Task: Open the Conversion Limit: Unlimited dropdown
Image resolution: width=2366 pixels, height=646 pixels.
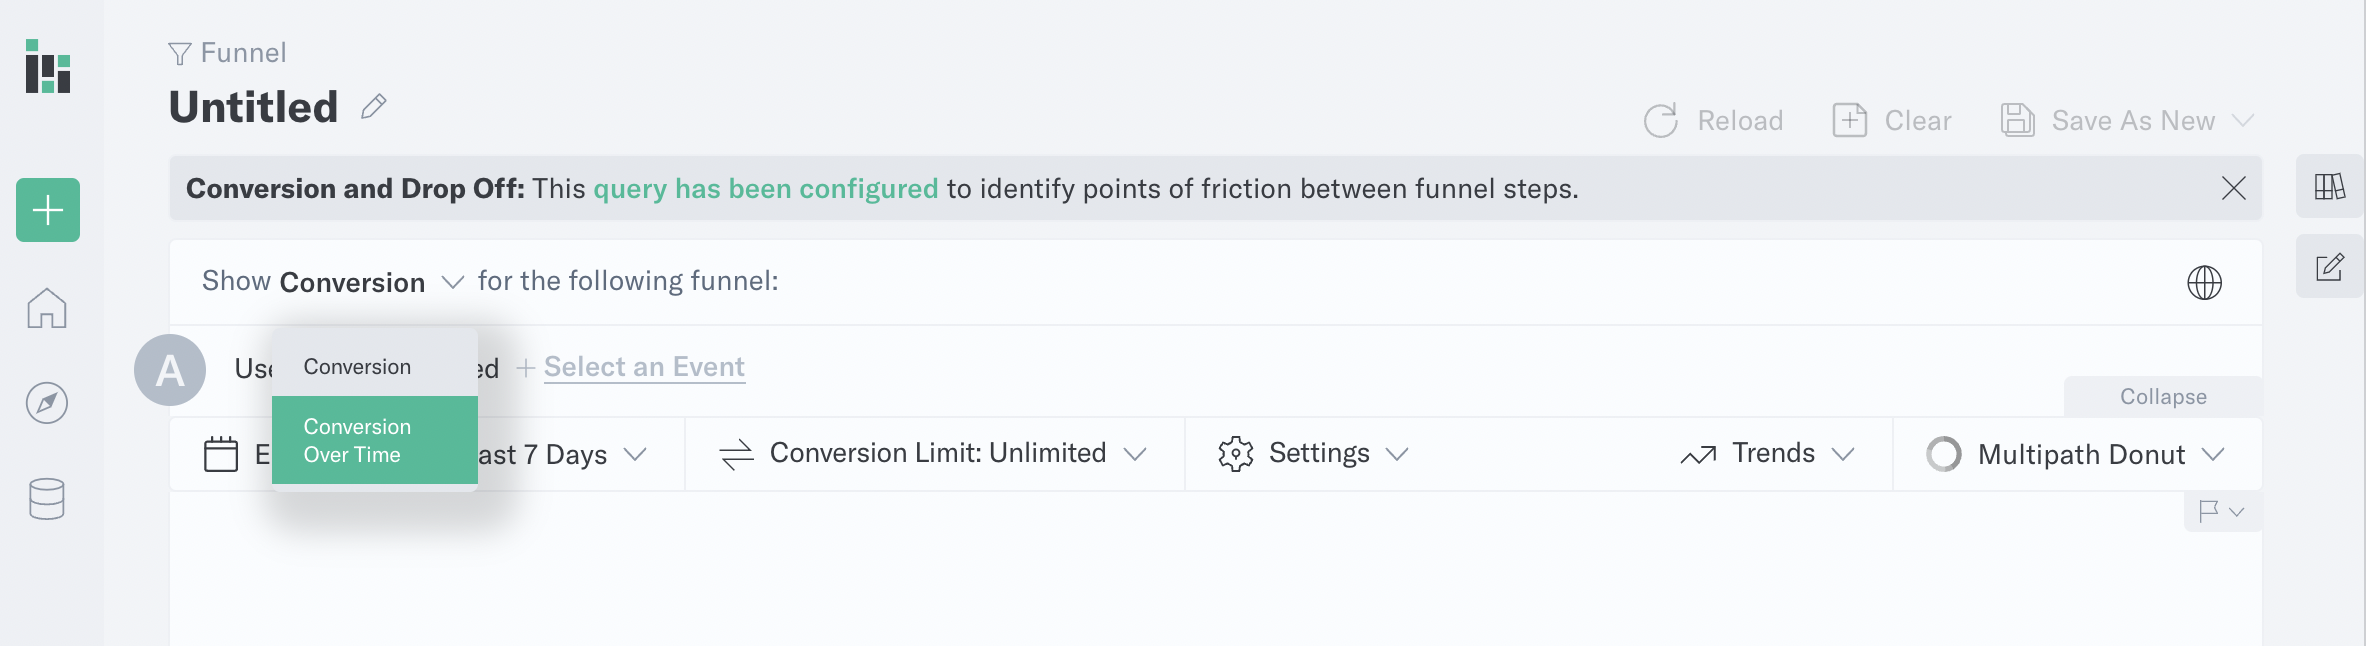Action: tap(933, 454)
